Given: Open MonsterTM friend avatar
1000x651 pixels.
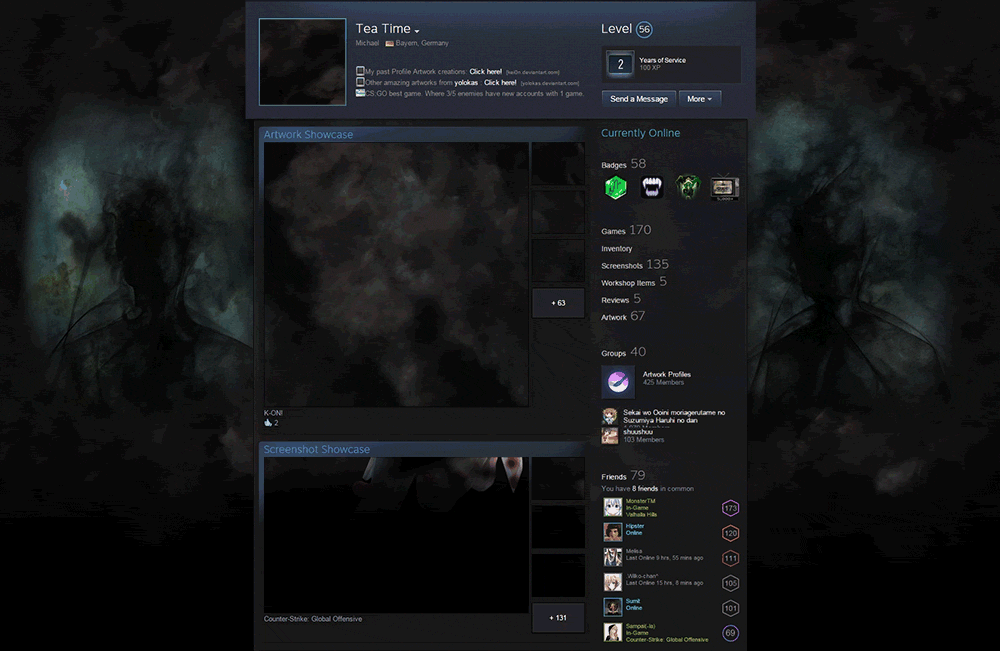Looking at the screenshot, I should [x=613, y=508].
